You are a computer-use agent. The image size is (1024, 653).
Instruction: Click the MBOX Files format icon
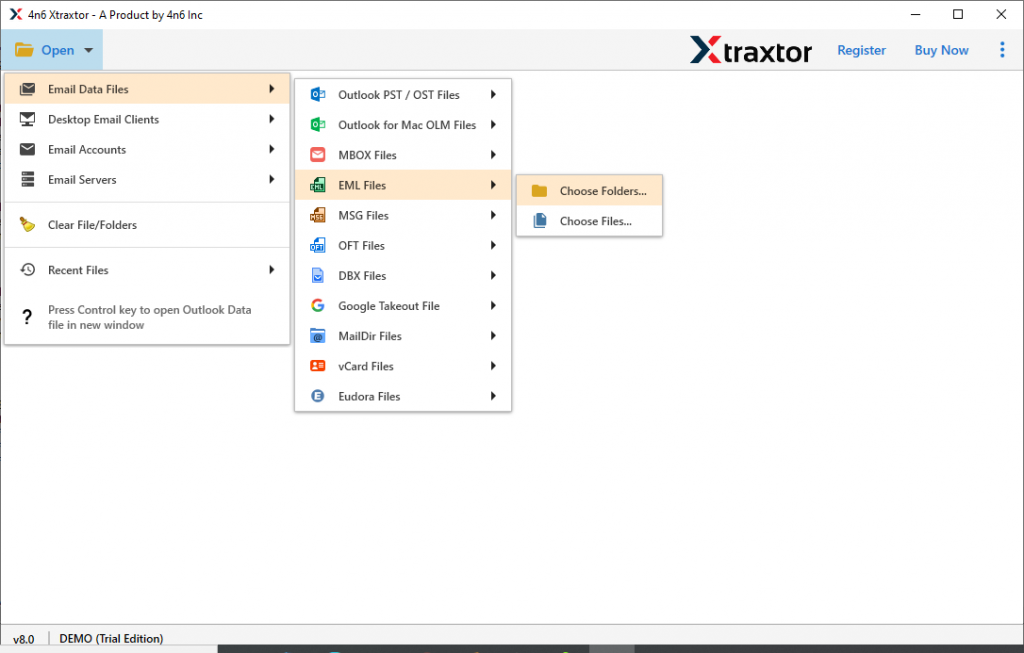click(320, 154)
